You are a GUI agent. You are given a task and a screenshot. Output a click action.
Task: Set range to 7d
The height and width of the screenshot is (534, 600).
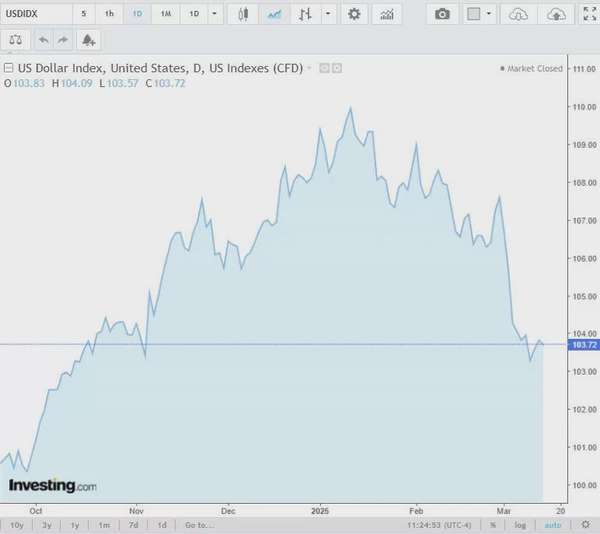[133, 525]
